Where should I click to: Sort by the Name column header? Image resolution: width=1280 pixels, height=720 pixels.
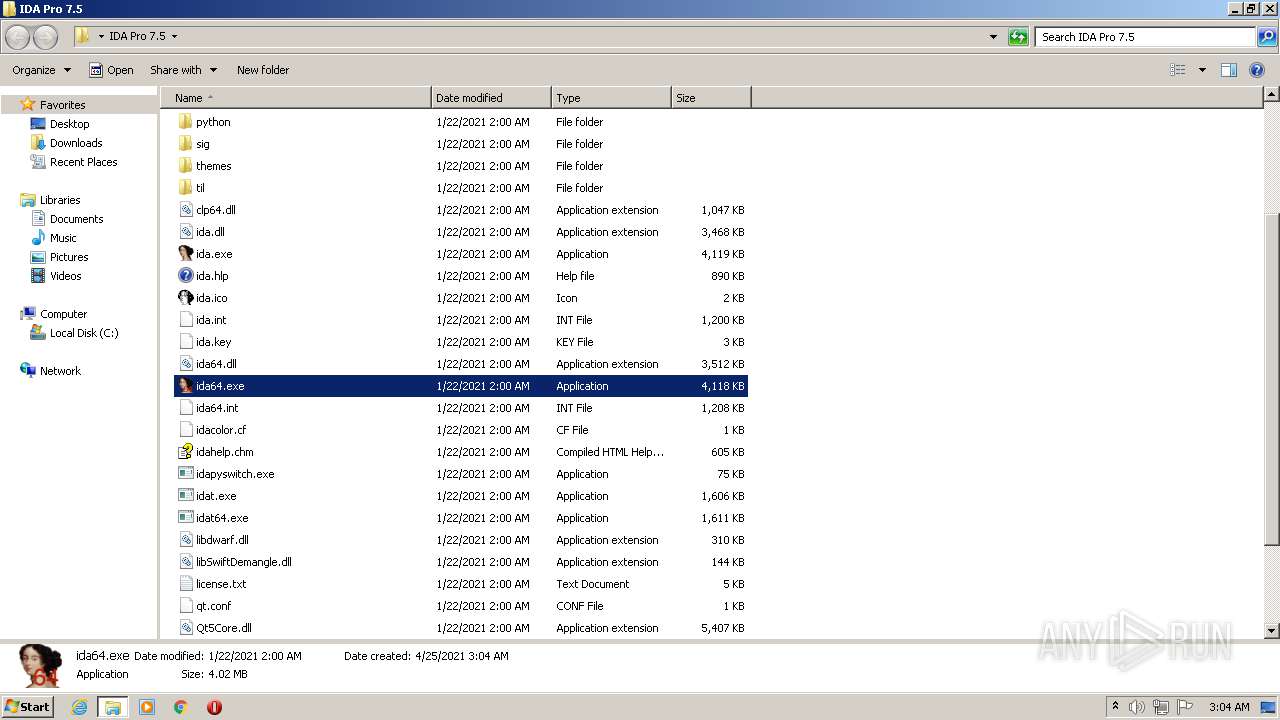point(296,98)
